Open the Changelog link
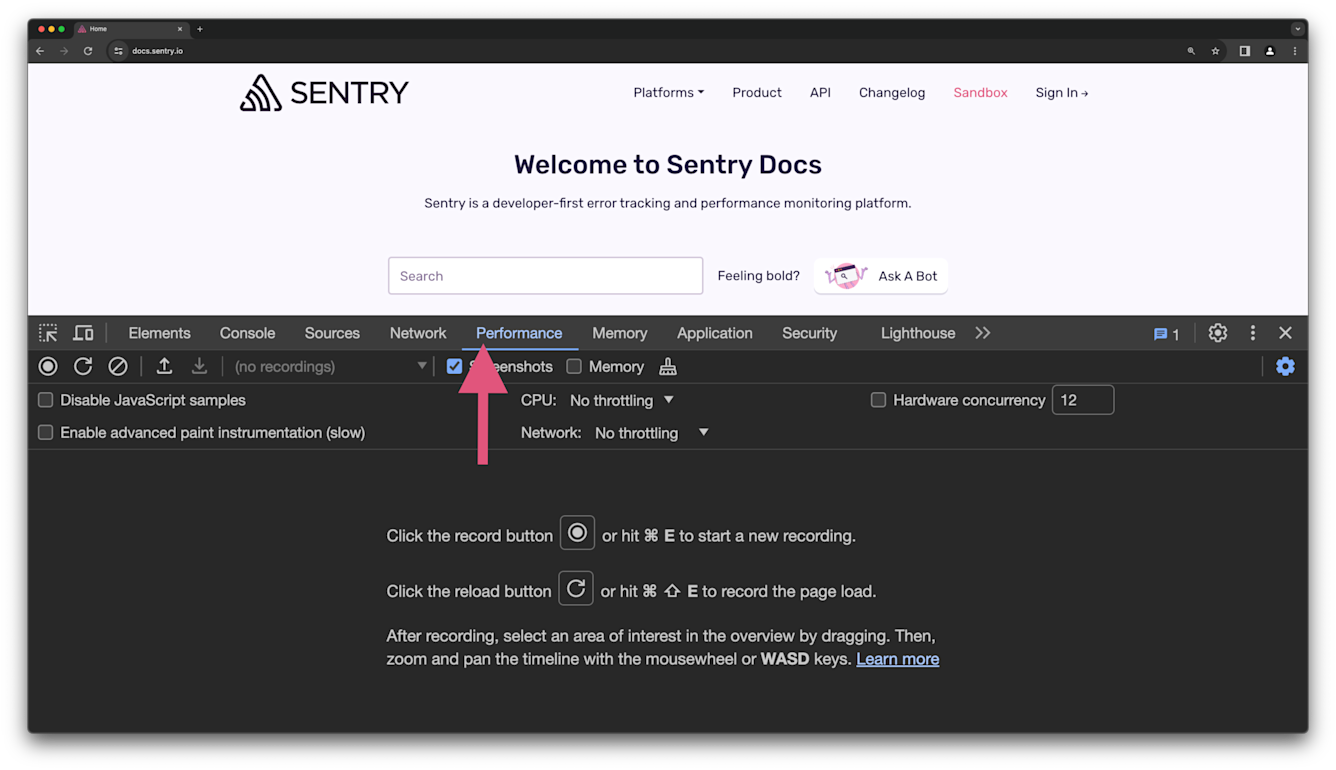 pos(892,92)
